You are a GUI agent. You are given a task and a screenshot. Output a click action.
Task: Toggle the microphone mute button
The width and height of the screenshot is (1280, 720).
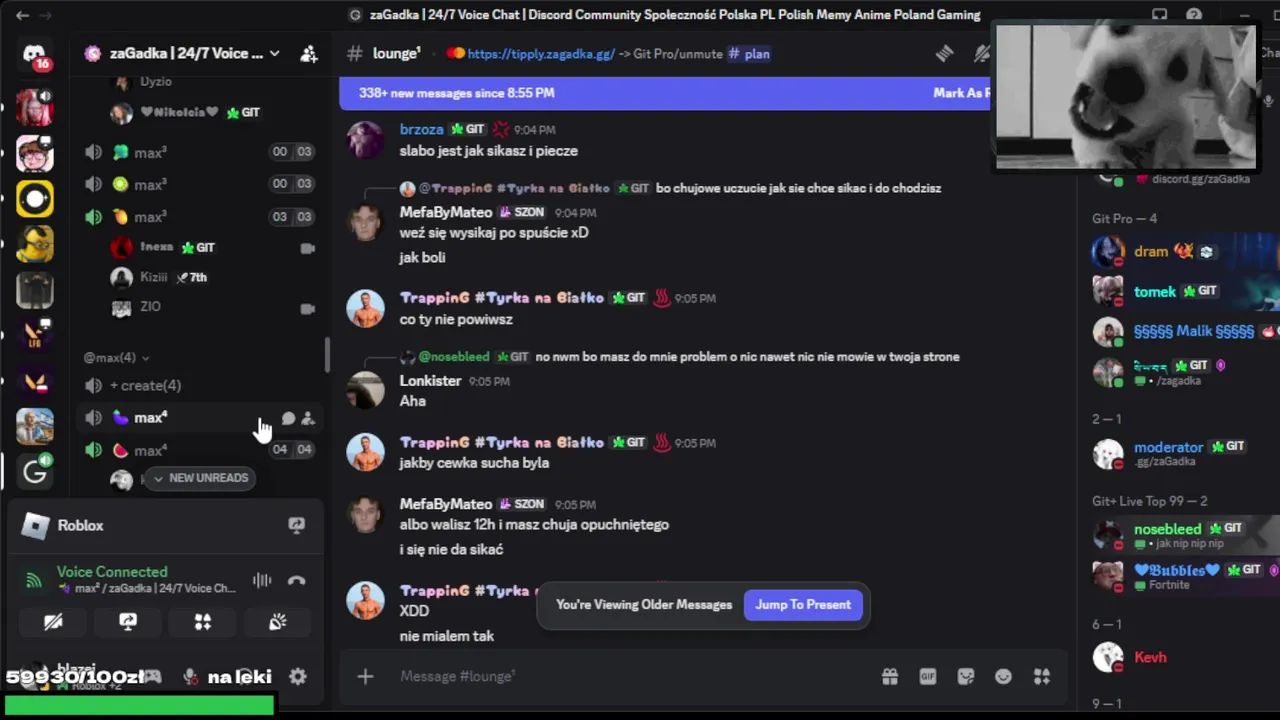click(190, 677)
